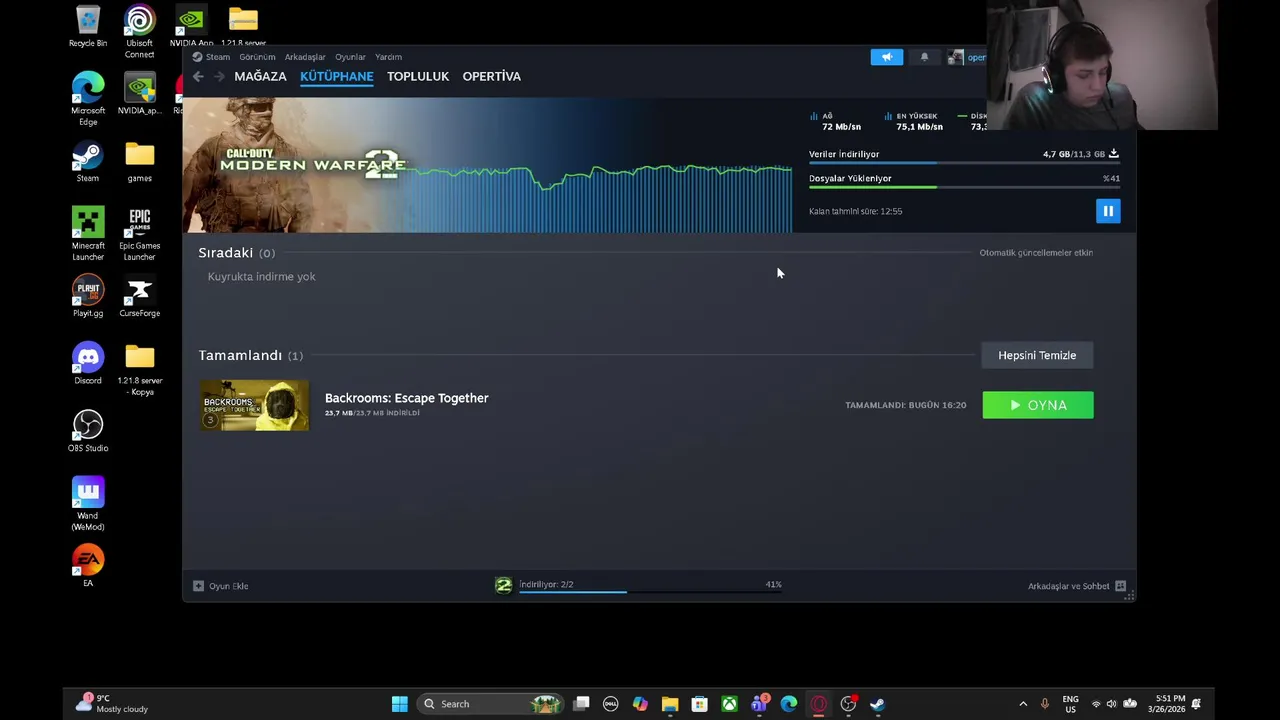Open the 1.21.8 server - Kopya folder
This screenshot has width=1280, height=720.
[x=139, y=370]
